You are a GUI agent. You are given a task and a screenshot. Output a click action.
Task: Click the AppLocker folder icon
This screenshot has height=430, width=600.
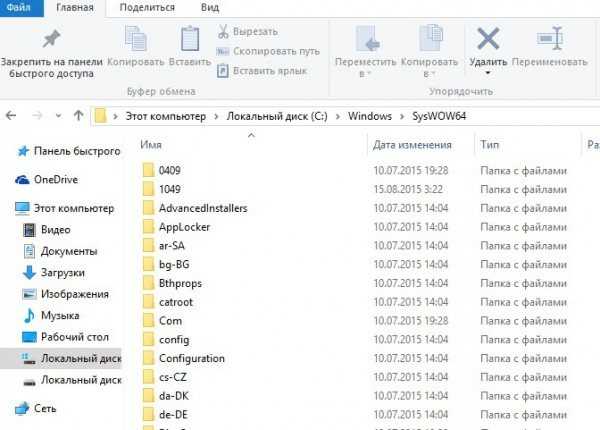pos(148,226)
